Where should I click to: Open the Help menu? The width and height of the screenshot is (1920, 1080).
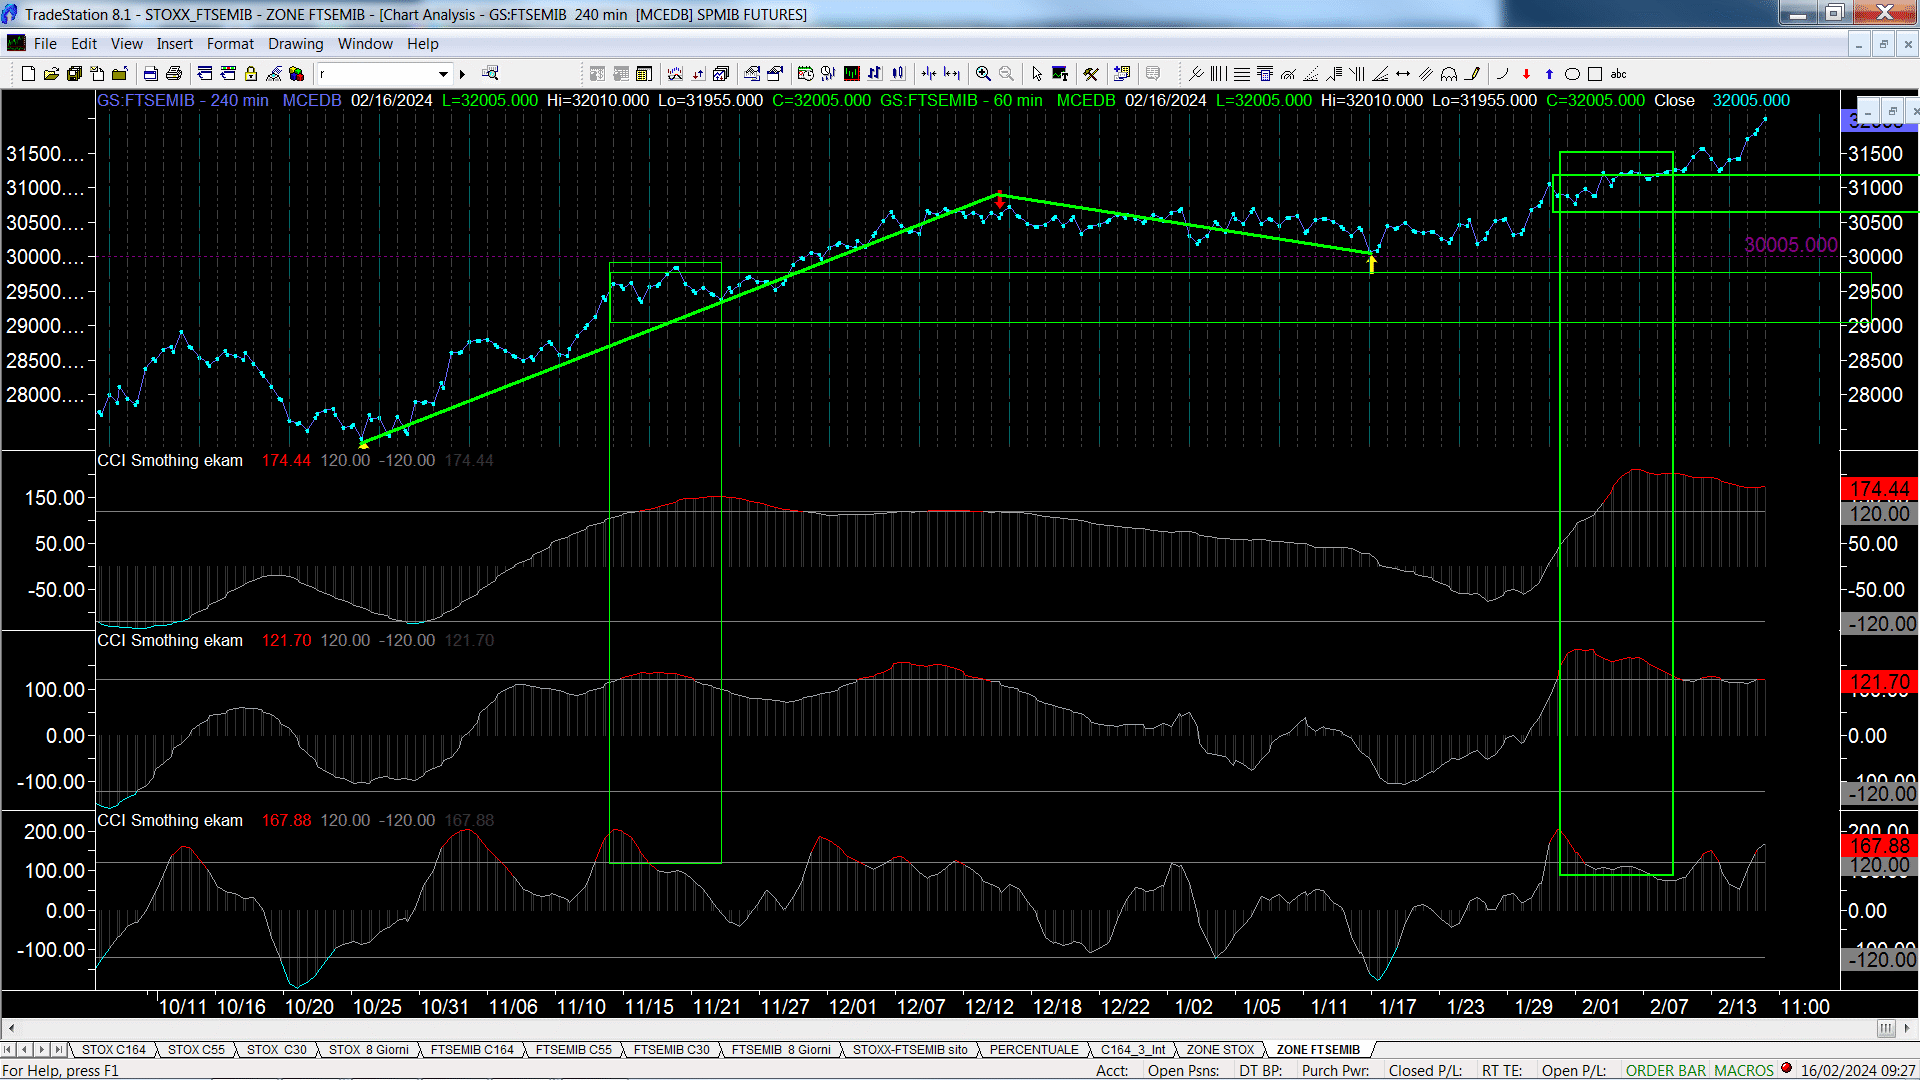pos(423,44)
